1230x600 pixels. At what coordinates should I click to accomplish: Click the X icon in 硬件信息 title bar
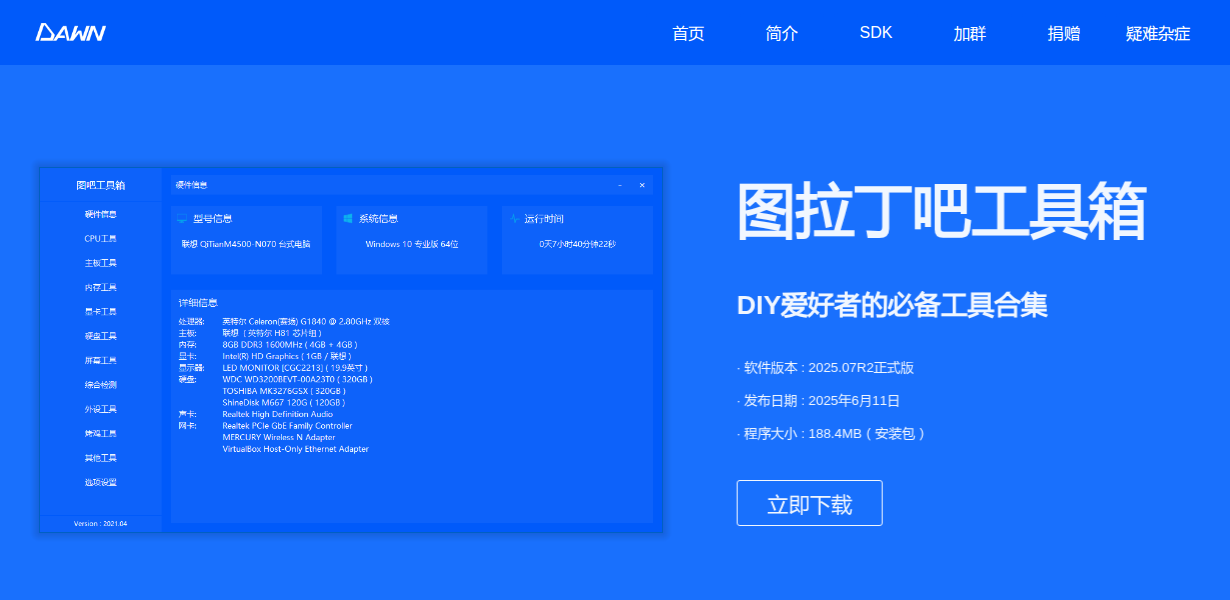point(642,185)
